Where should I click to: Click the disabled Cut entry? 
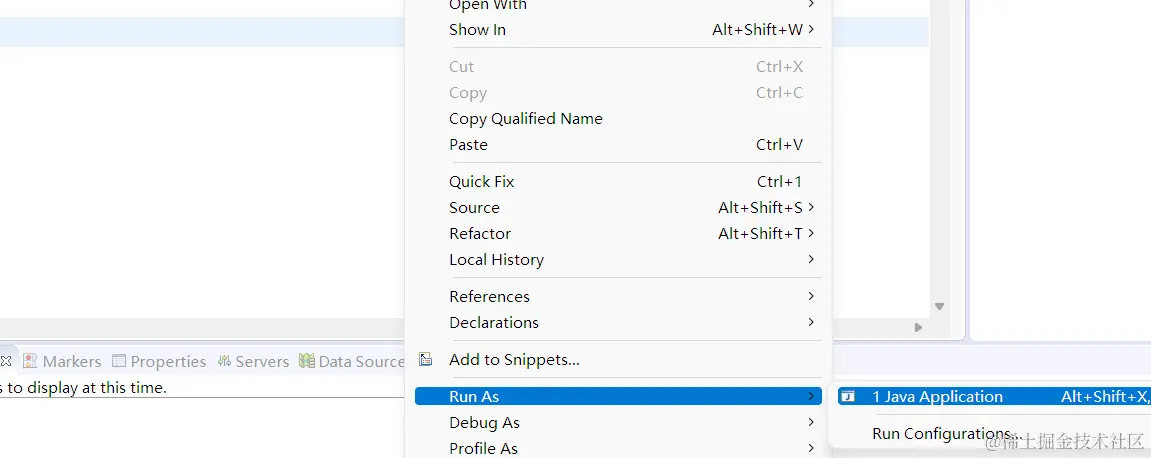click(x=618, y=67)
